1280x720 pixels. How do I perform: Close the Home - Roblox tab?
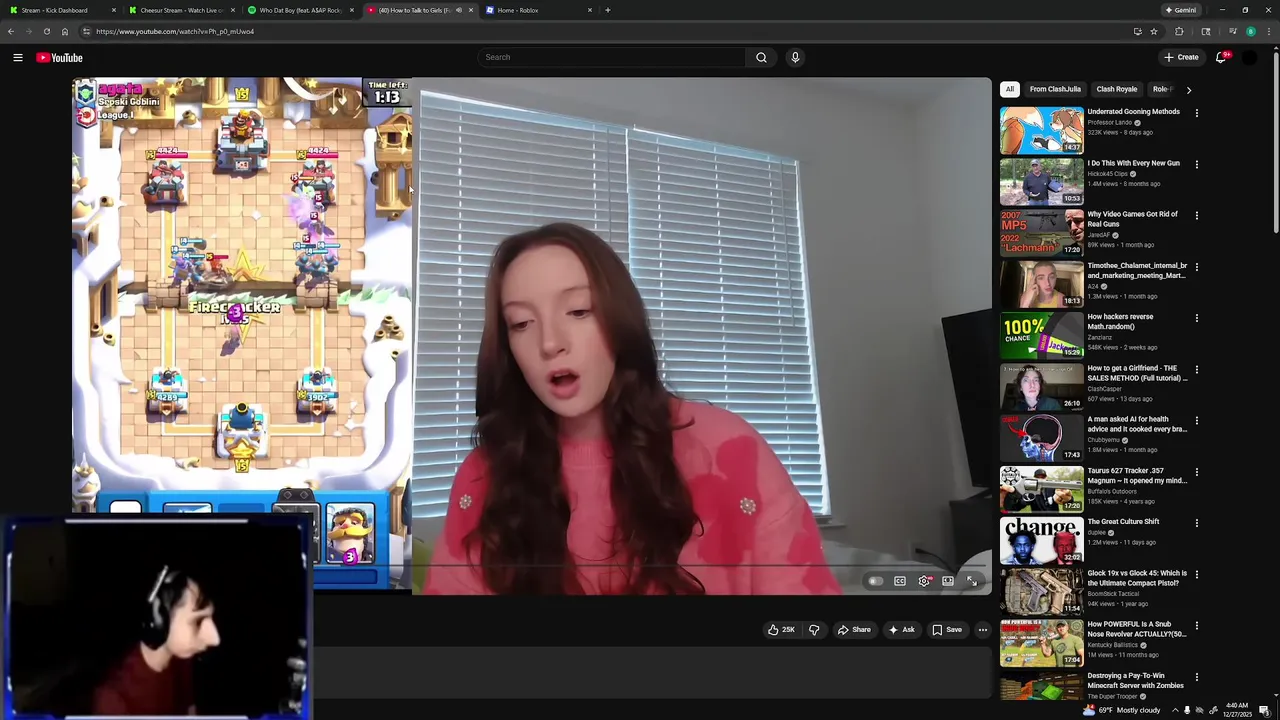pos(590,10)
